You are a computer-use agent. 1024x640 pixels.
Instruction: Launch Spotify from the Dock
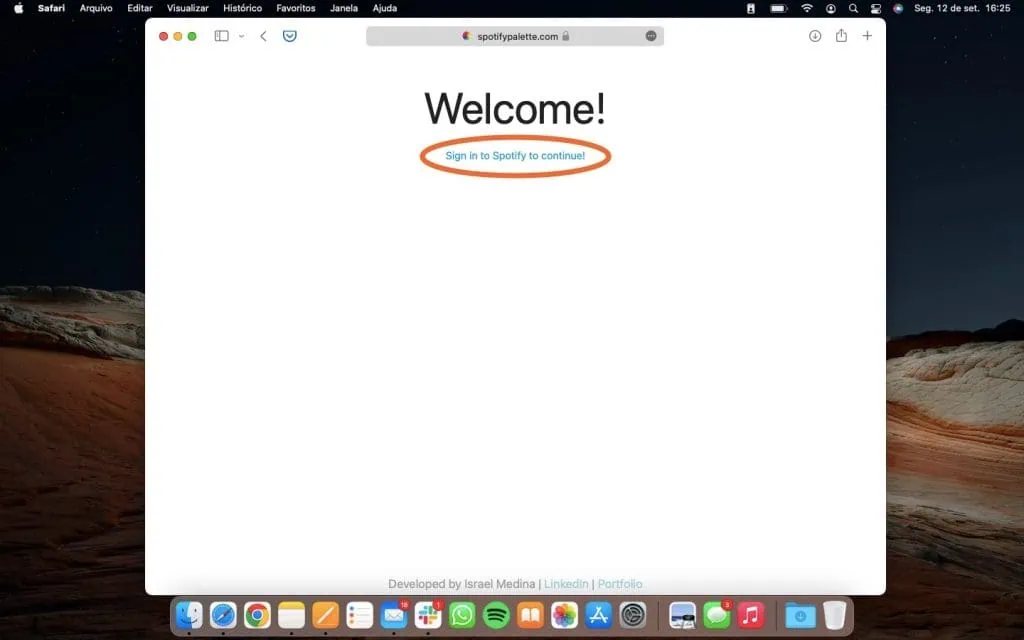(x=496, y=615)
